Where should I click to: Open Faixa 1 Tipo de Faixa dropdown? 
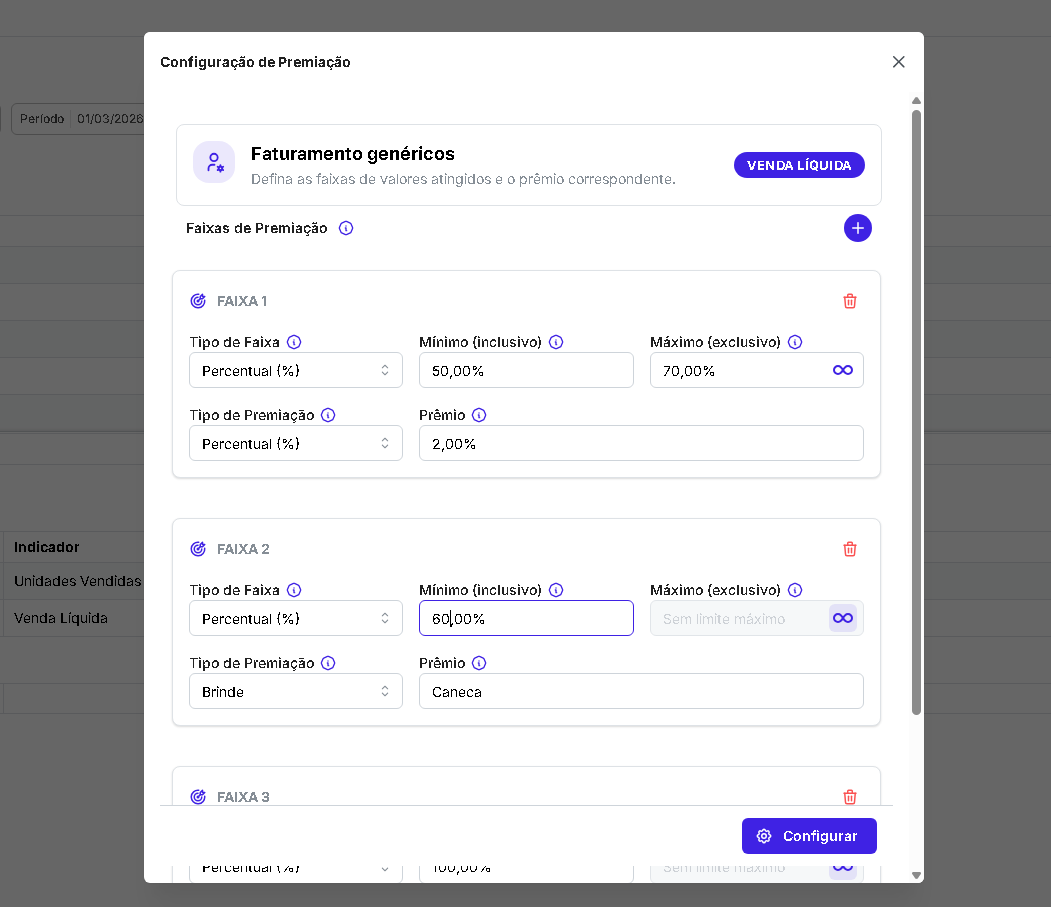click(296, 370)
